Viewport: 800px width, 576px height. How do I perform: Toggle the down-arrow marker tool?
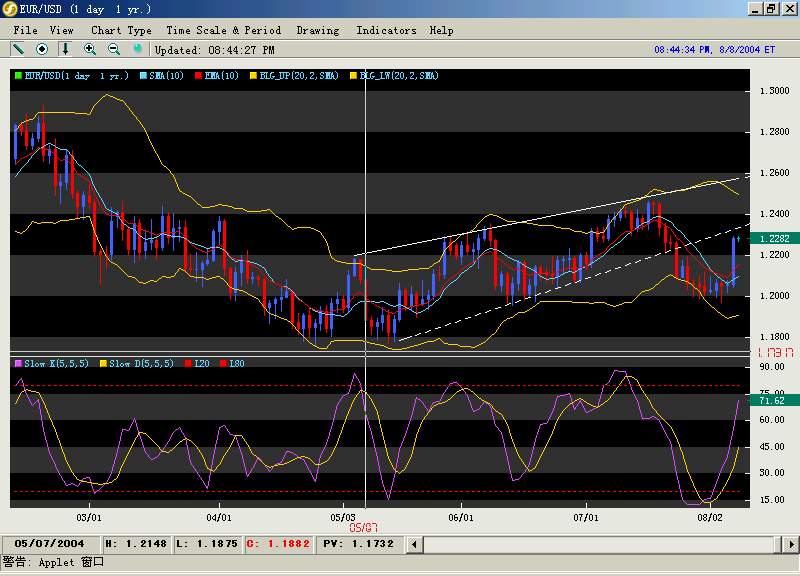pyautogui.click(x=65, y=49)
